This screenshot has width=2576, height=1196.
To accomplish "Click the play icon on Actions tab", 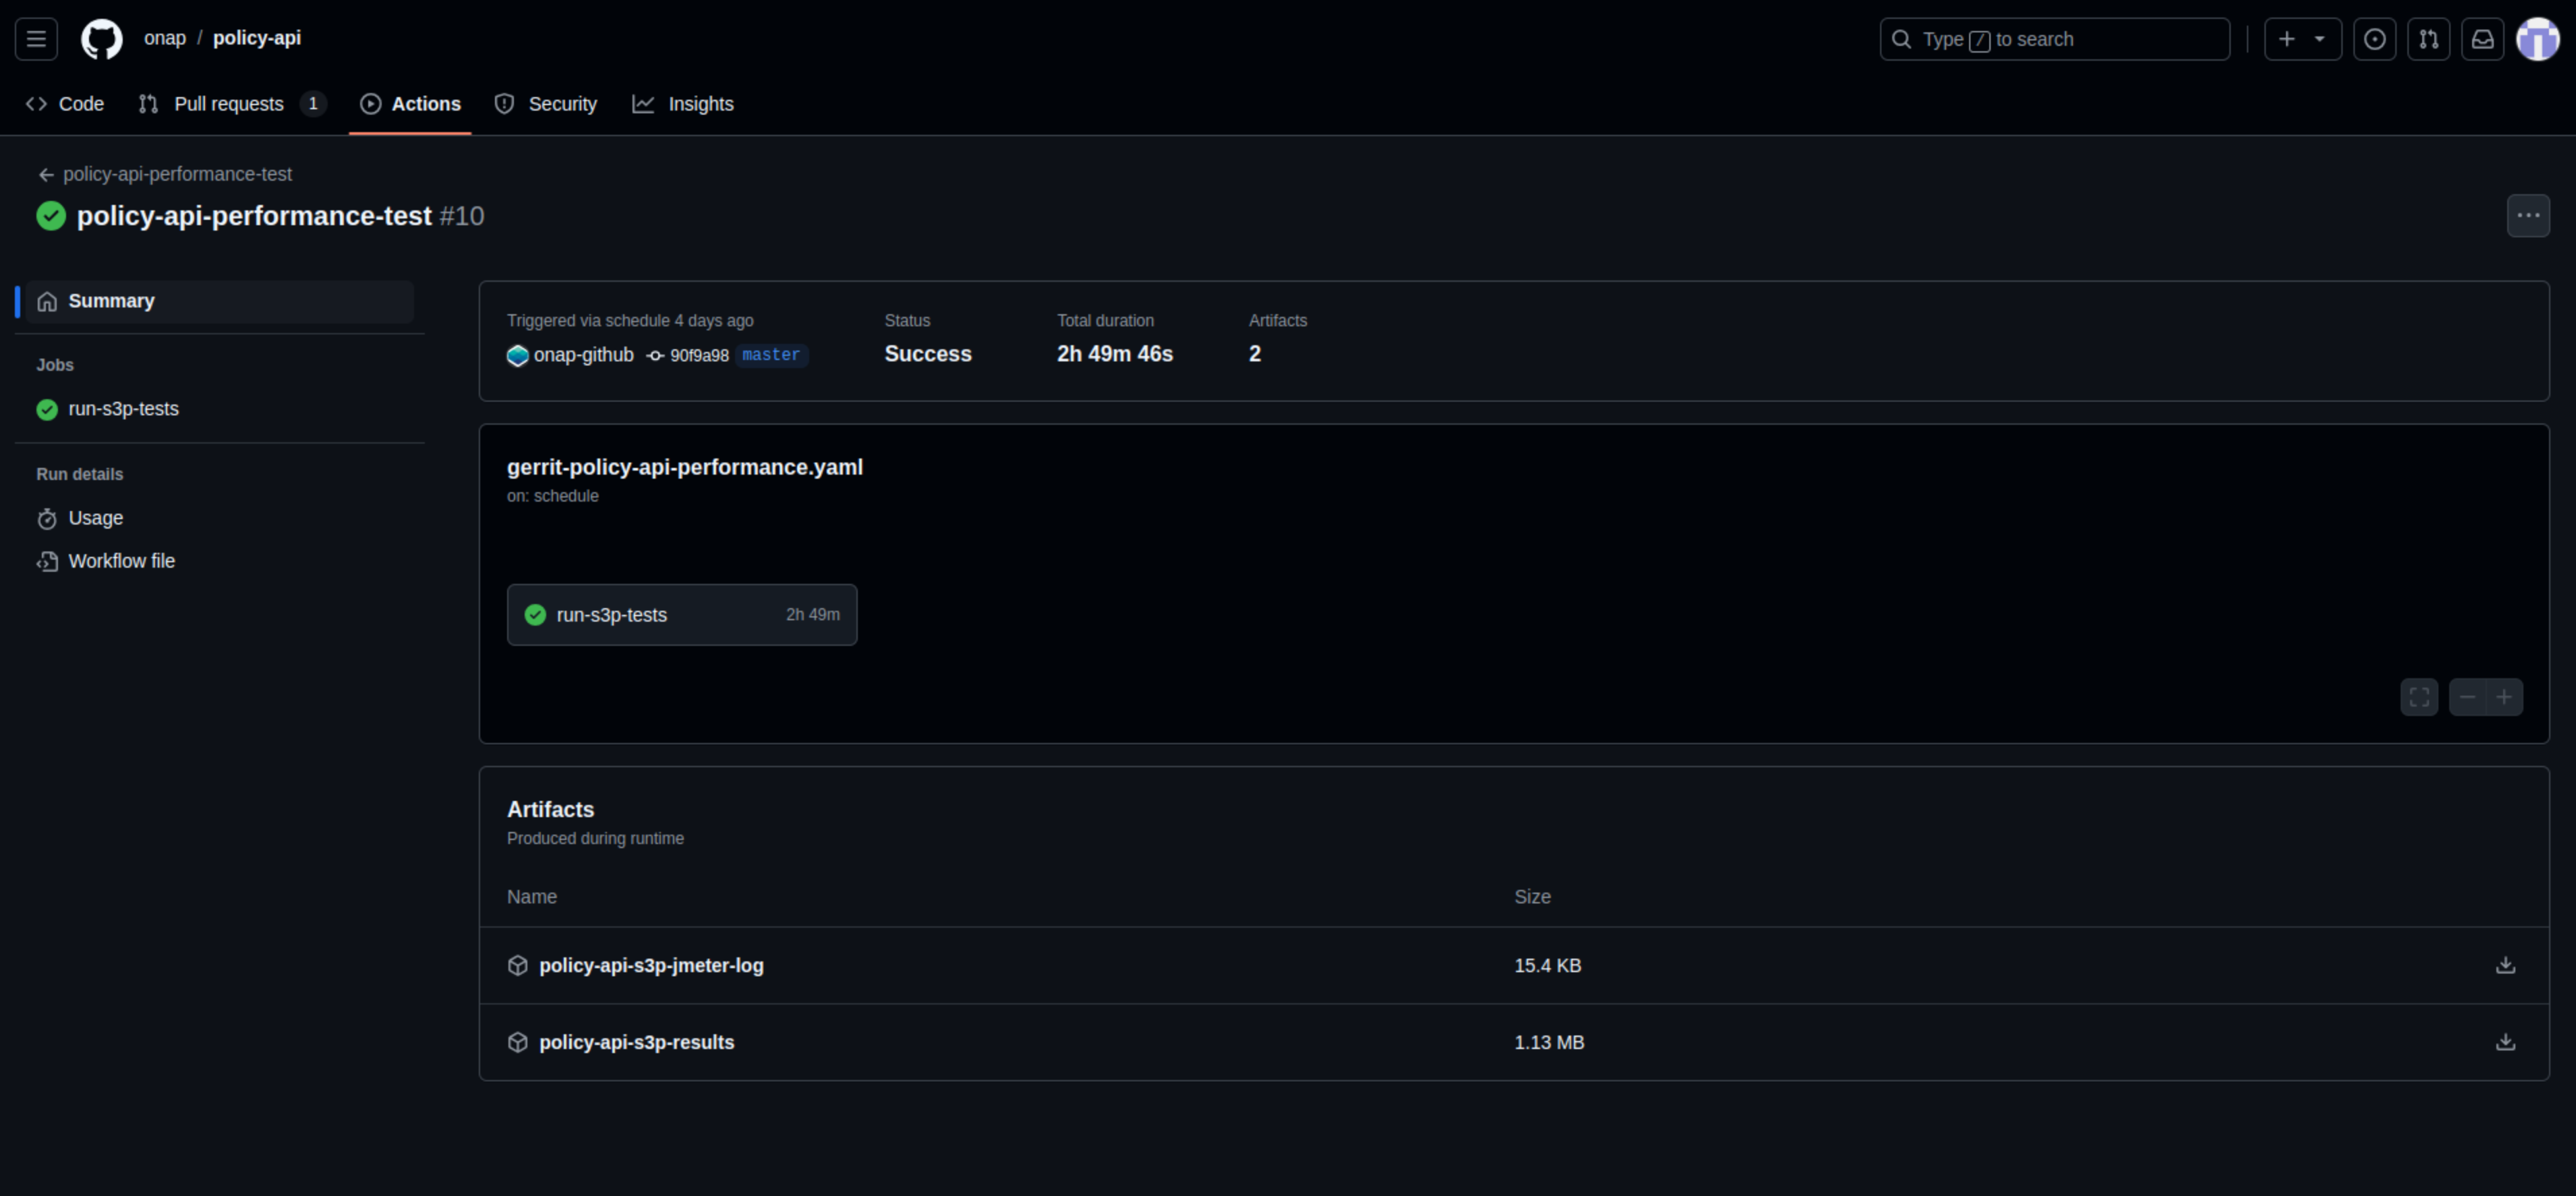I will pos(371,104).
